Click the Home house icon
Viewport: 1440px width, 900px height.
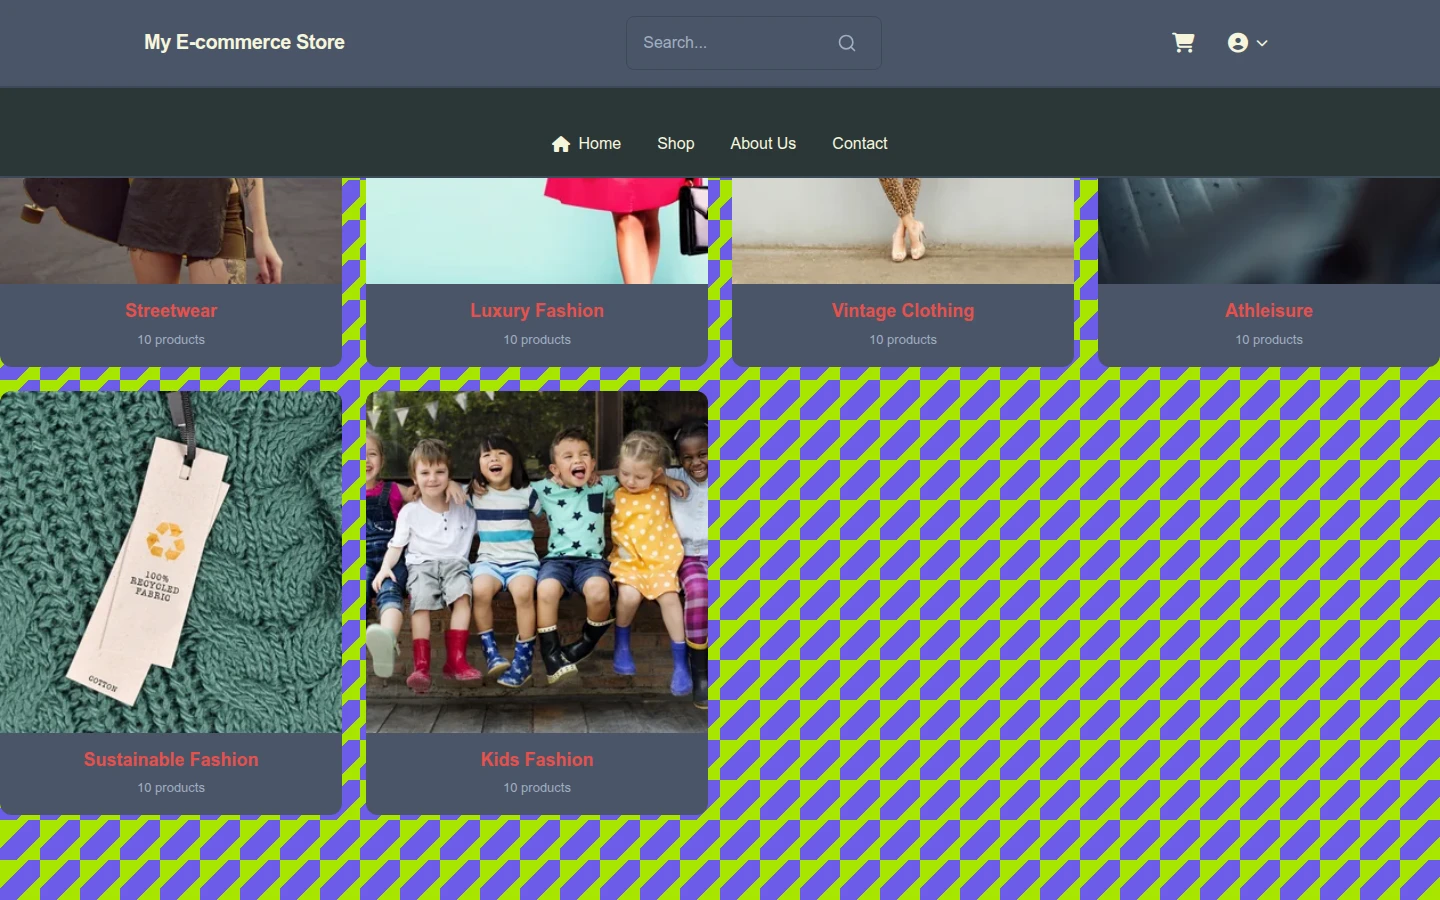pos(561,144)
